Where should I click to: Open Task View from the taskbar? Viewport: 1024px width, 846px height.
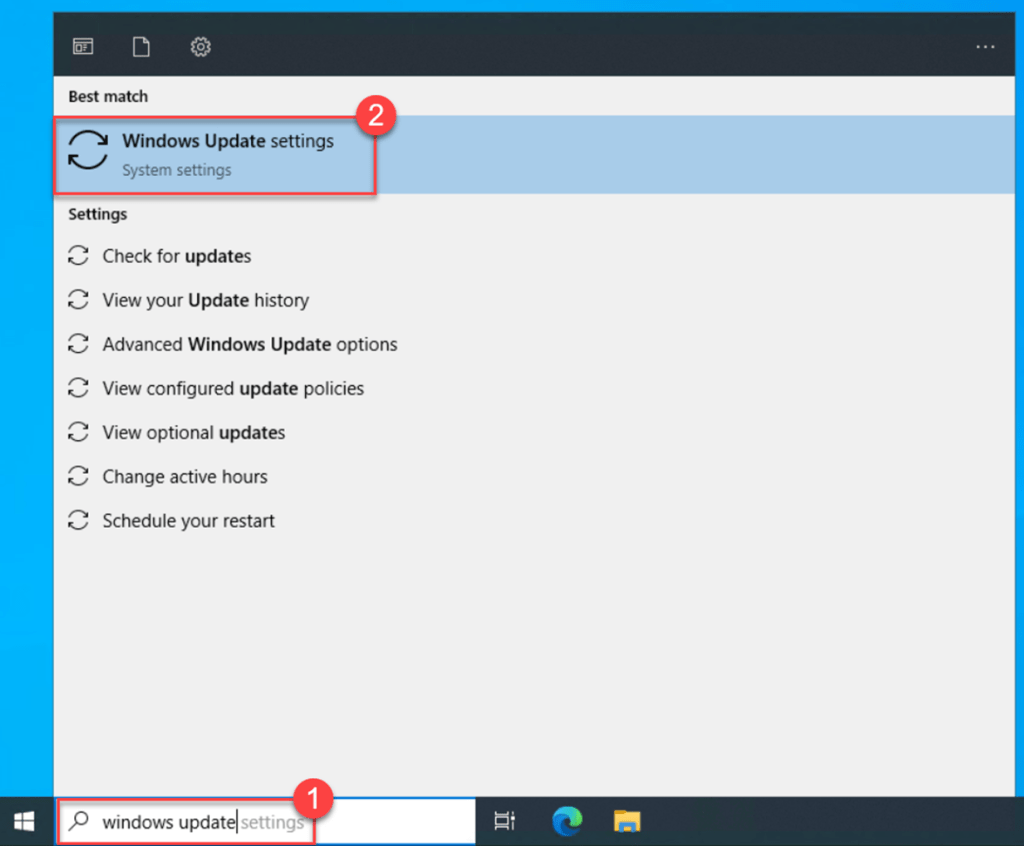[x=504, y=822]
